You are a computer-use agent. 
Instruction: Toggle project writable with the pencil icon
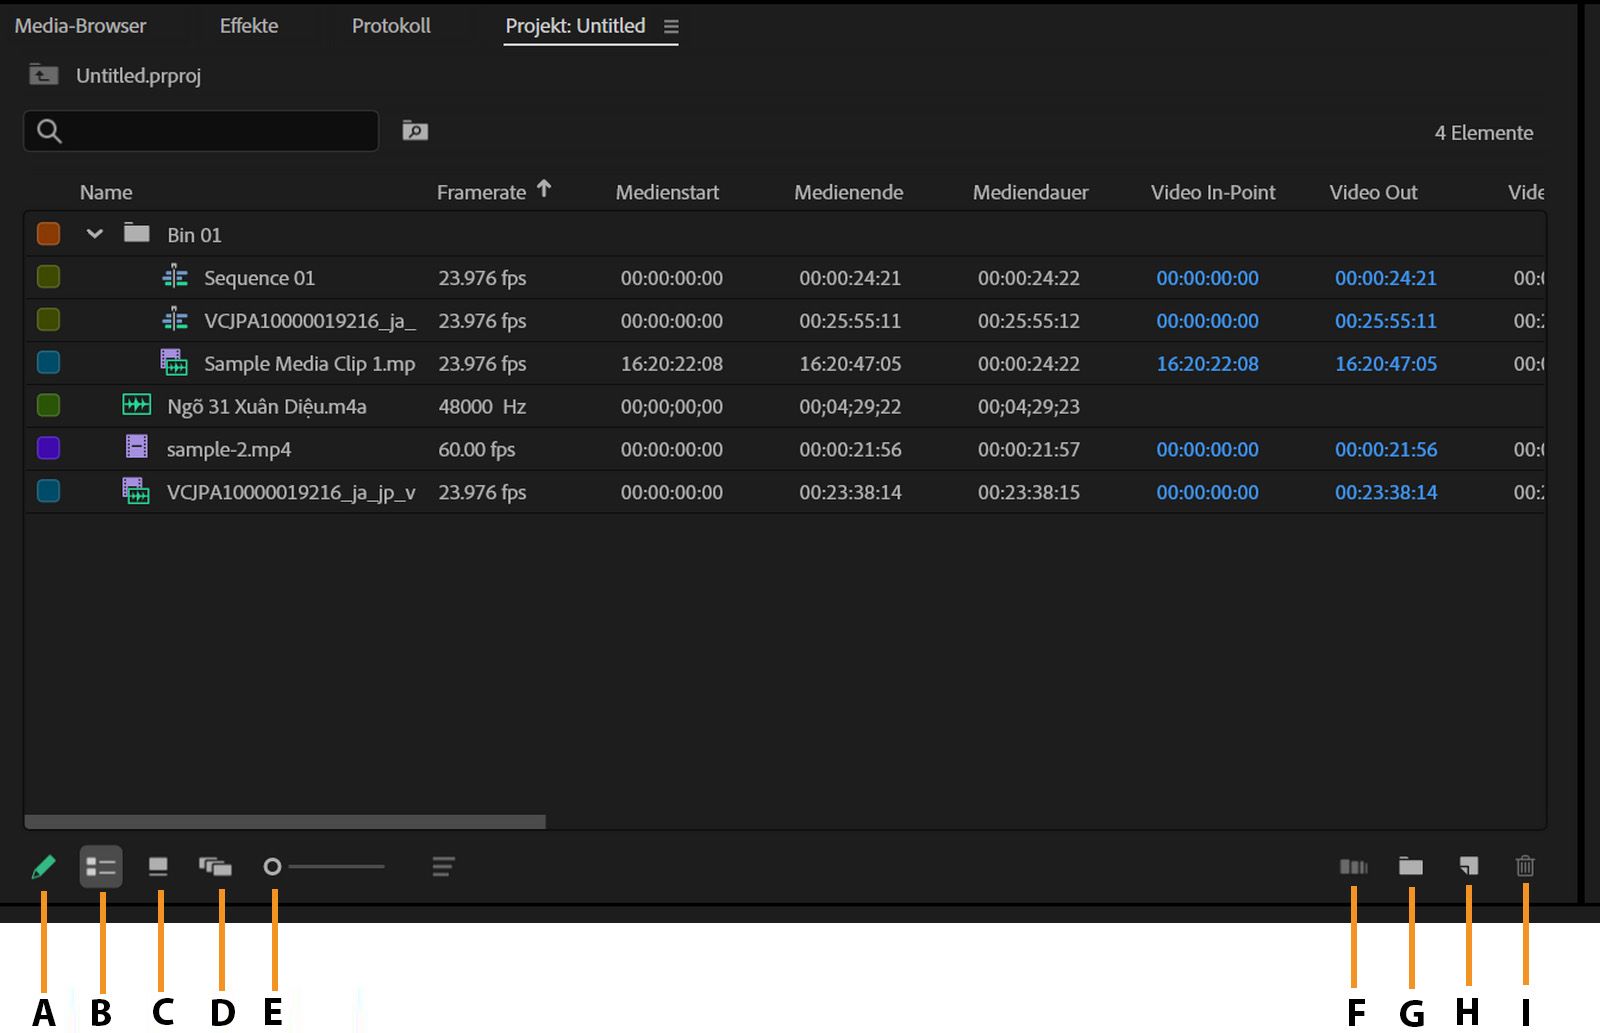(44, 866)
